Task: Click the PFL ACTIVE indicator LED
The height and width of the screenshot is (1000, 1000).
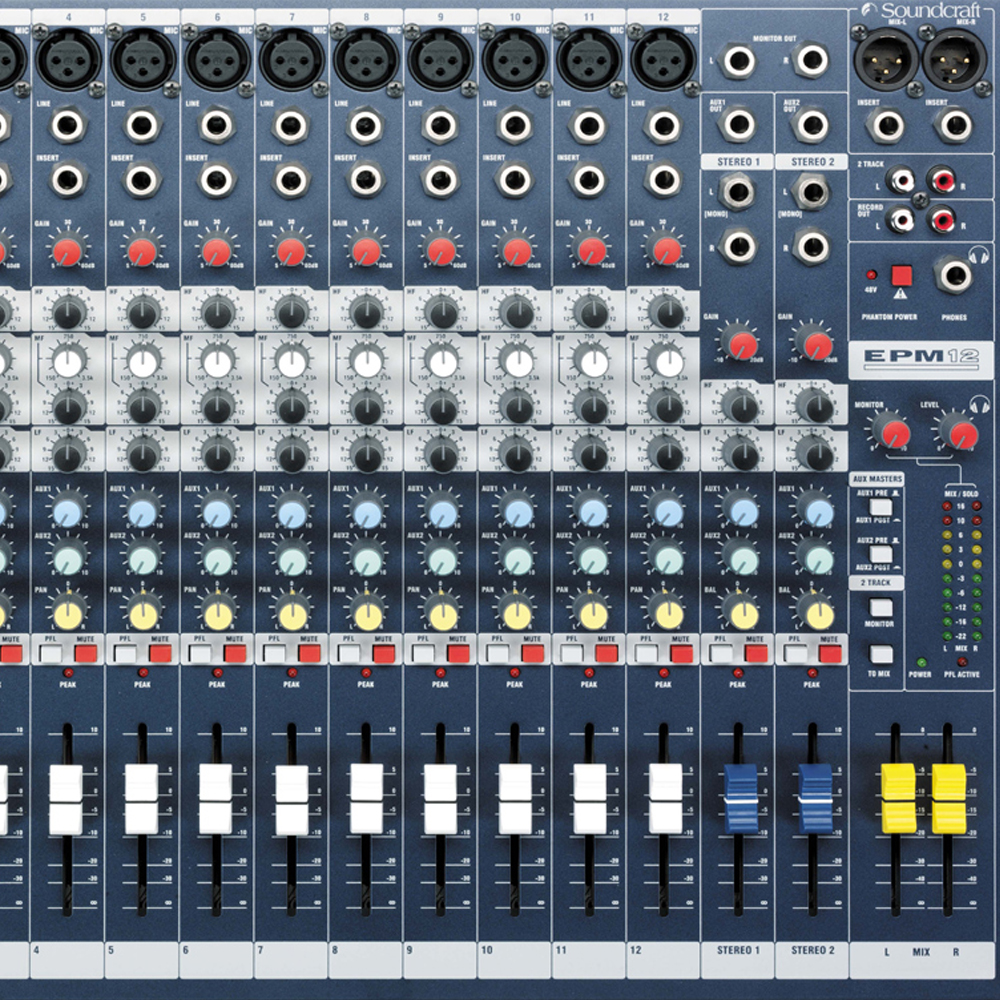Action: coord(962,662)
